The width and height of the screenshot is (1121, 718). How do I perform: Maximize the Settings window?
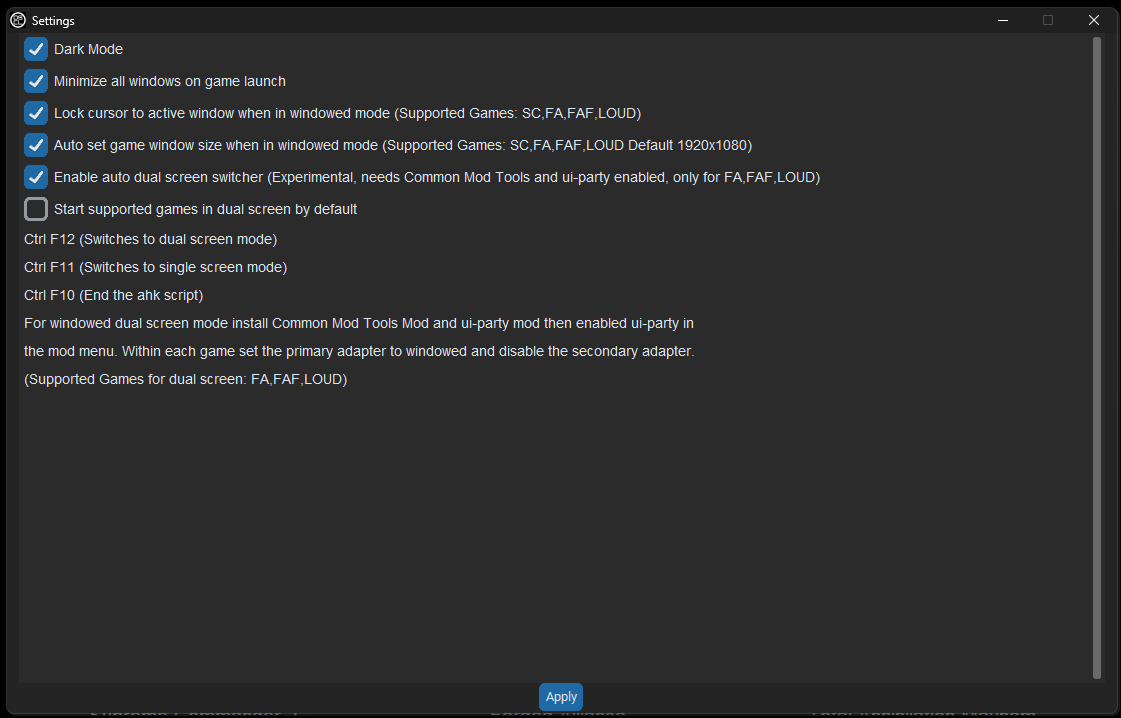pyautogui.click(x=1048, y=20)
